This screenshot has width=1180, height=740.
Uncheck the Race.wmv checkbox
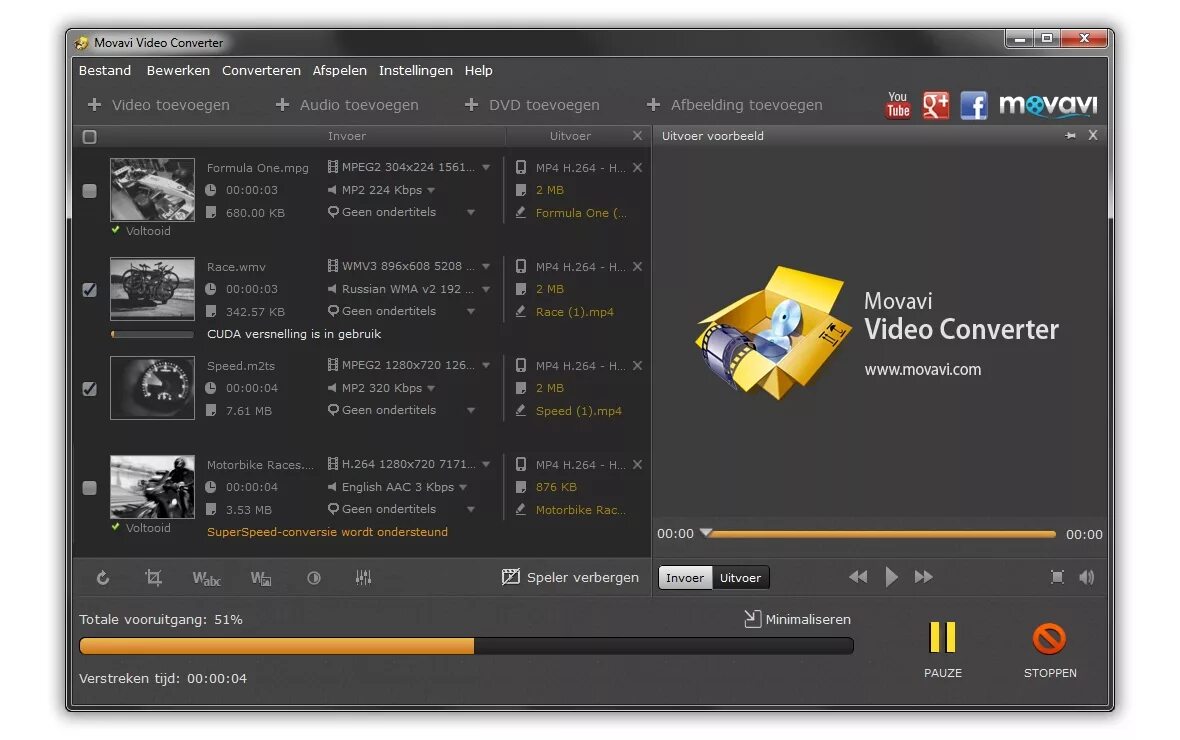(x=90, y=290)
